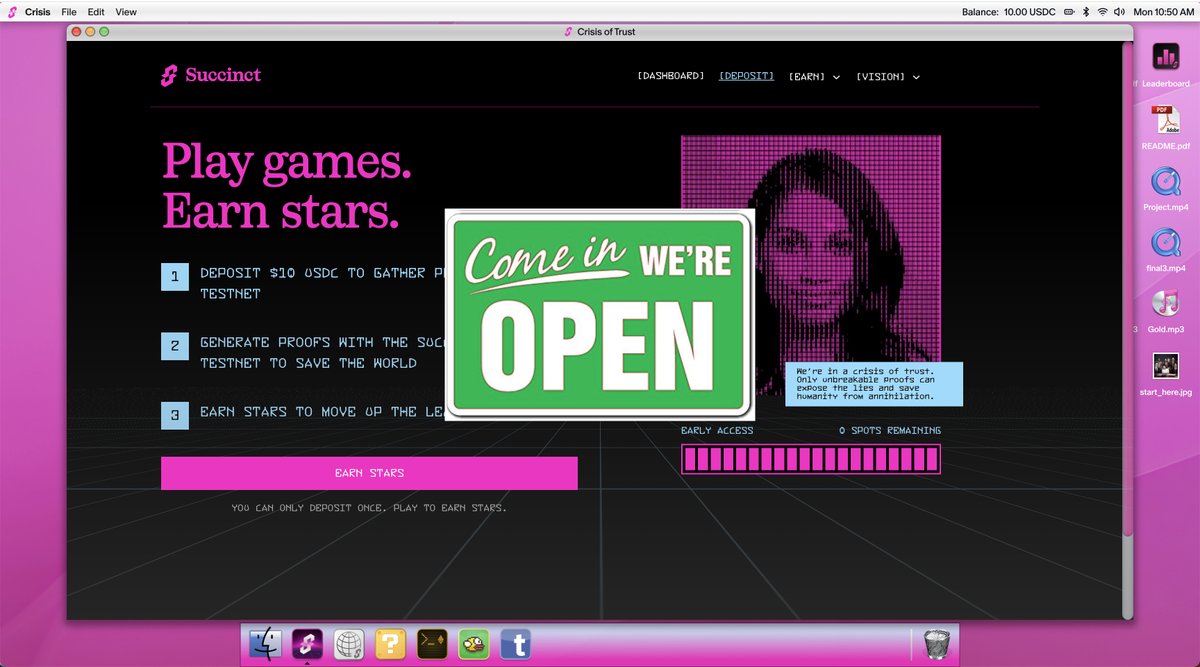Click the step 1 number box
The height and width of the screenshot is (667, 1200).
pos(175,276)
